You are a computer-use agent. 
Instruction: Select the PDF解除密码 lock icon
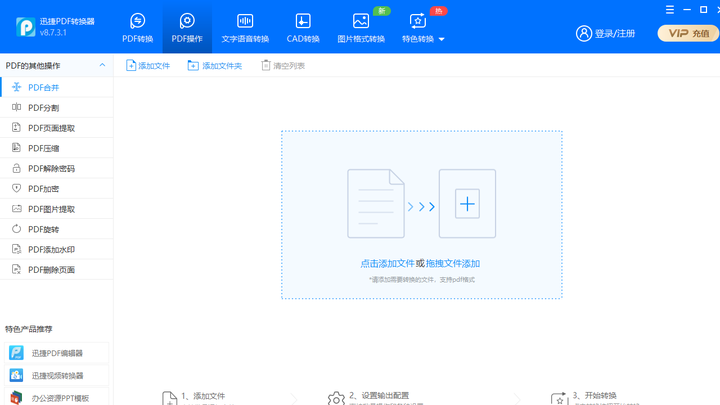(17, 168)
